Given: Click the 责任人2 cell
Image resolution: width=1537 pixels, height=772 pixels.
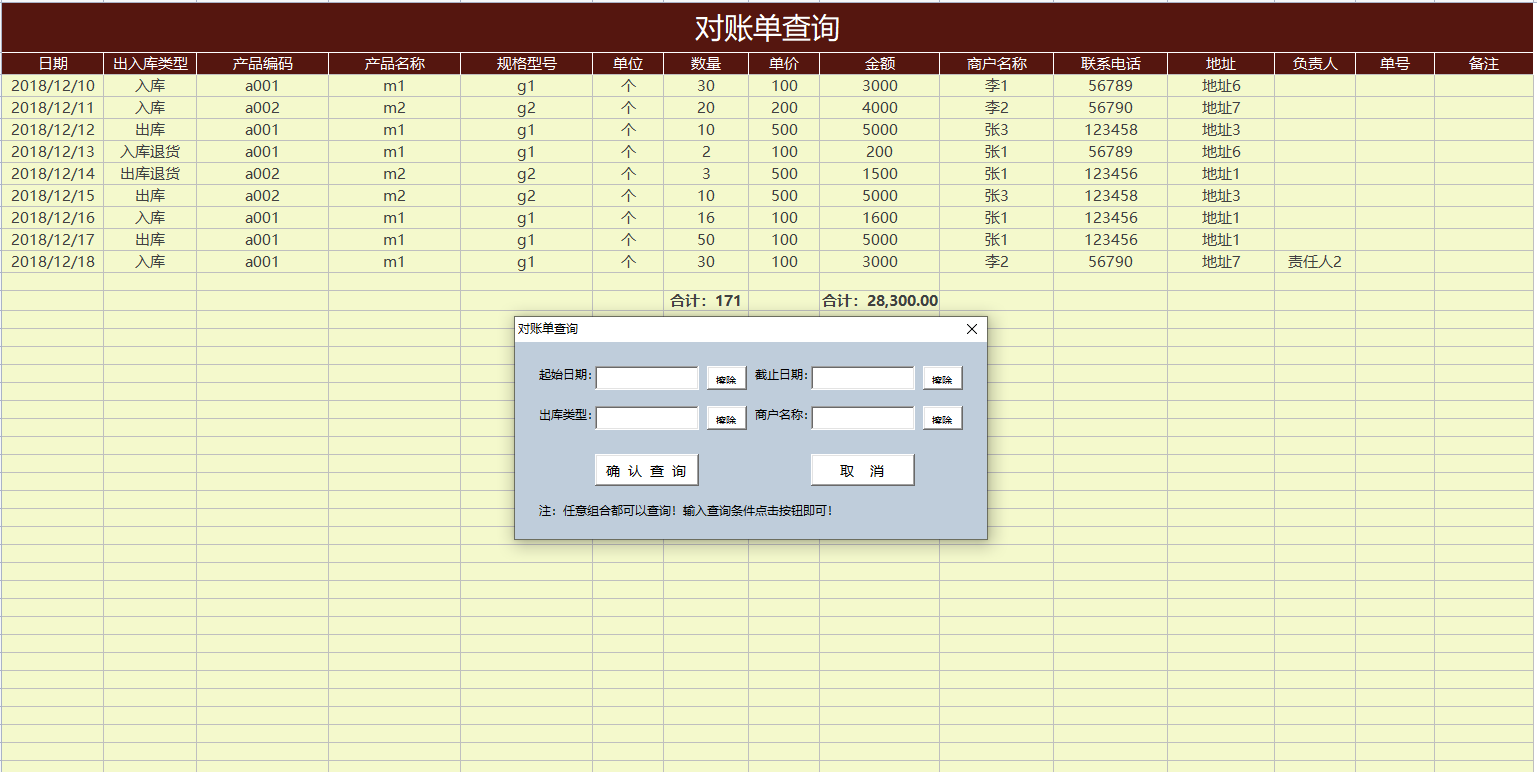Looking at the screenshot, I should coord(1314,262).
